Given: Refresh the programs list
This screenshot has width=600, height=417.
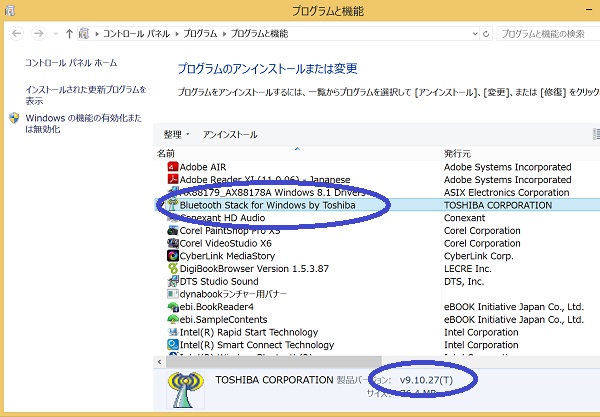Looking at the screenshot, I should click(486, 34).
